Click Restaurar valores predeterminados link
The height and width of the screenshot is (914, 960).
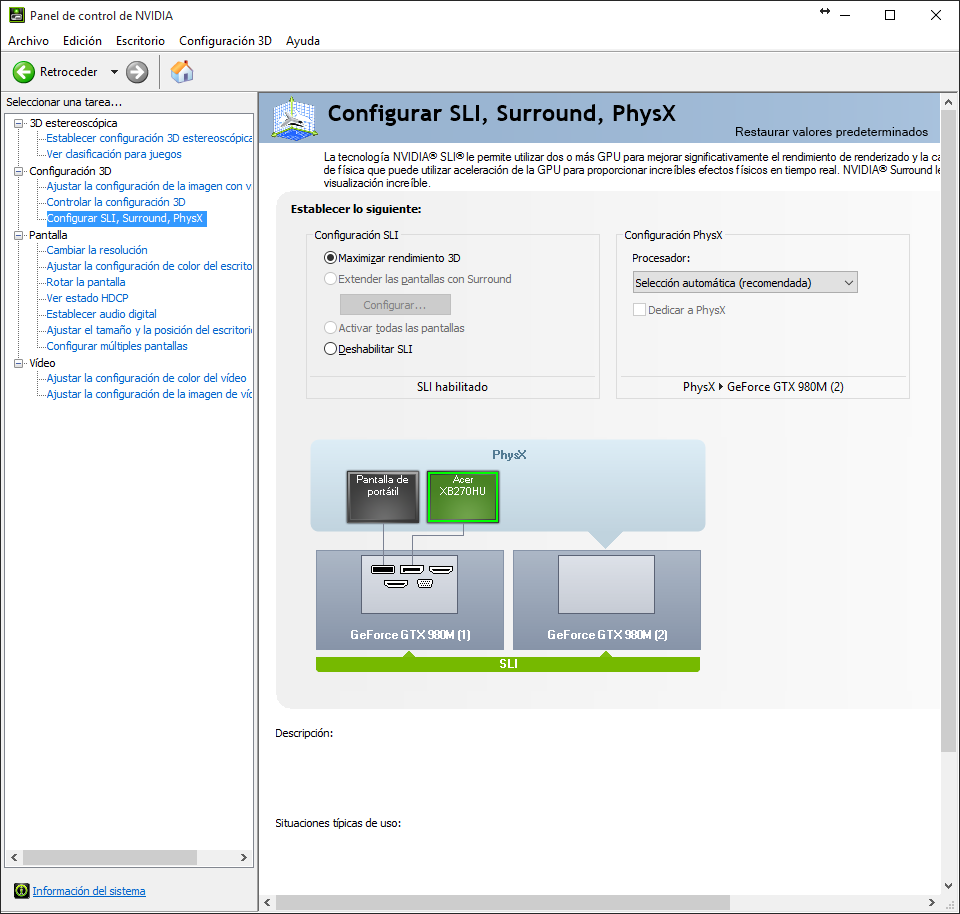click(831, 132)
